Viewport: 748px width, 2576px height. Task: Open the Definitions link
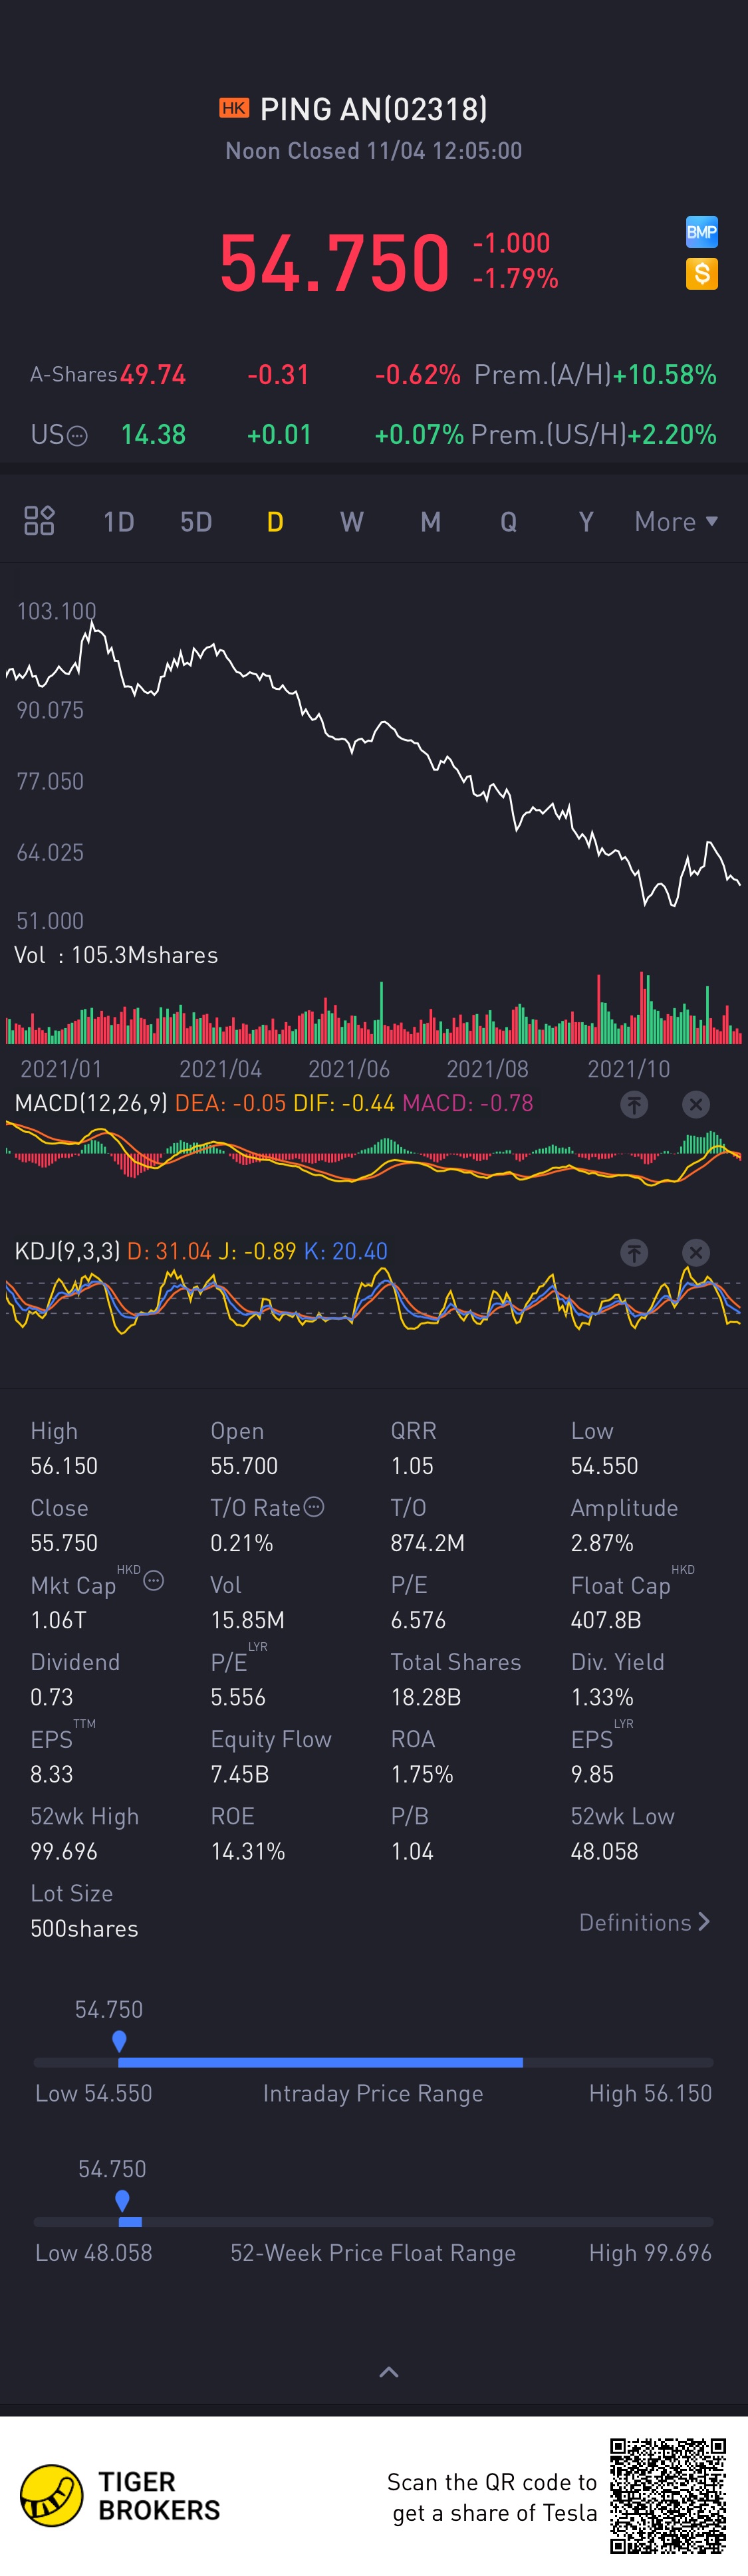pos(645,1921)
